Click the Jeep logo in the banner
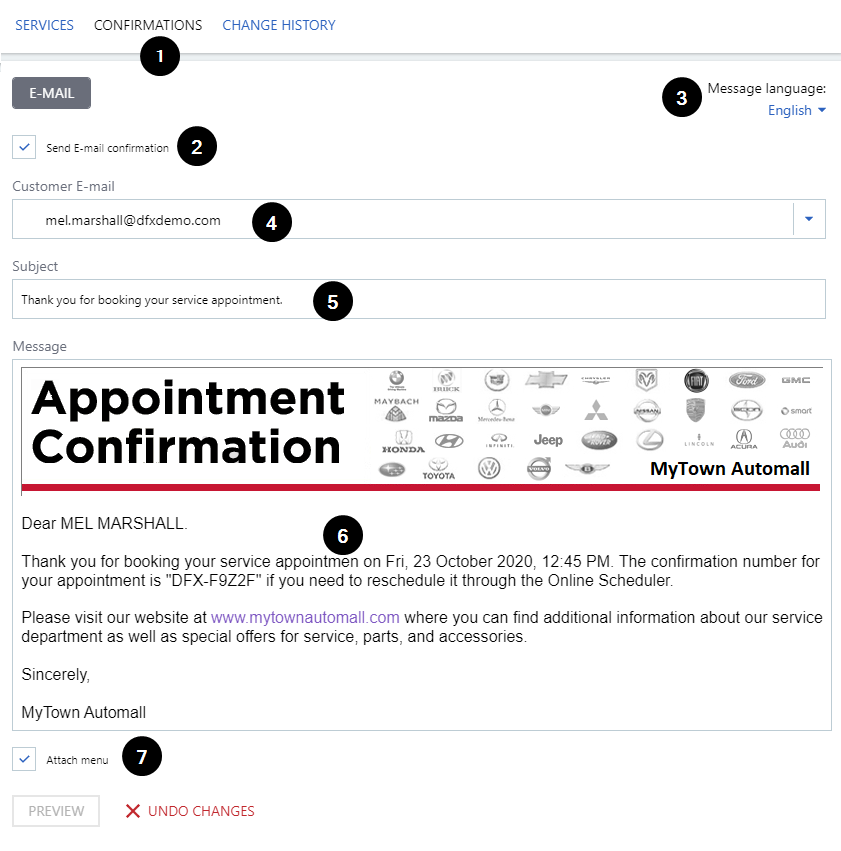Screen dimensions: 841x851 tap(548, 440)
